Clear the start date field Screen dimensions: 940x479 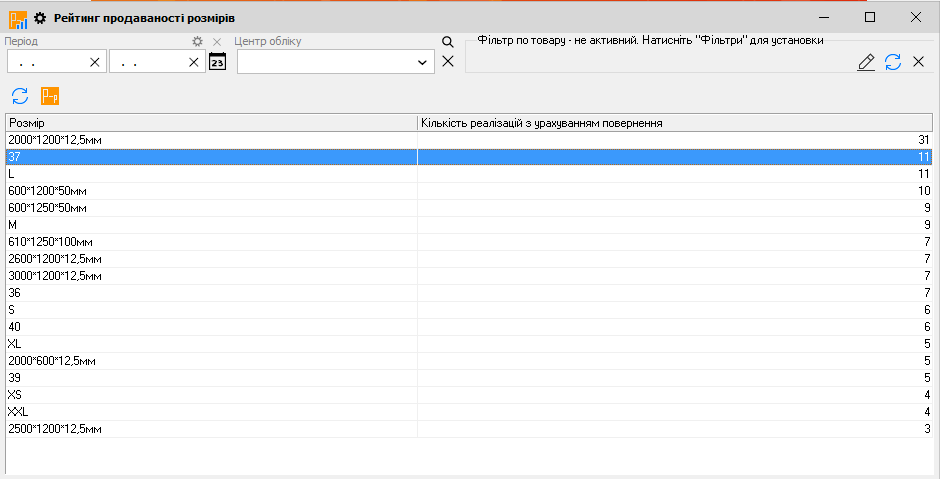pyautogui.click(x=95, y=62)
